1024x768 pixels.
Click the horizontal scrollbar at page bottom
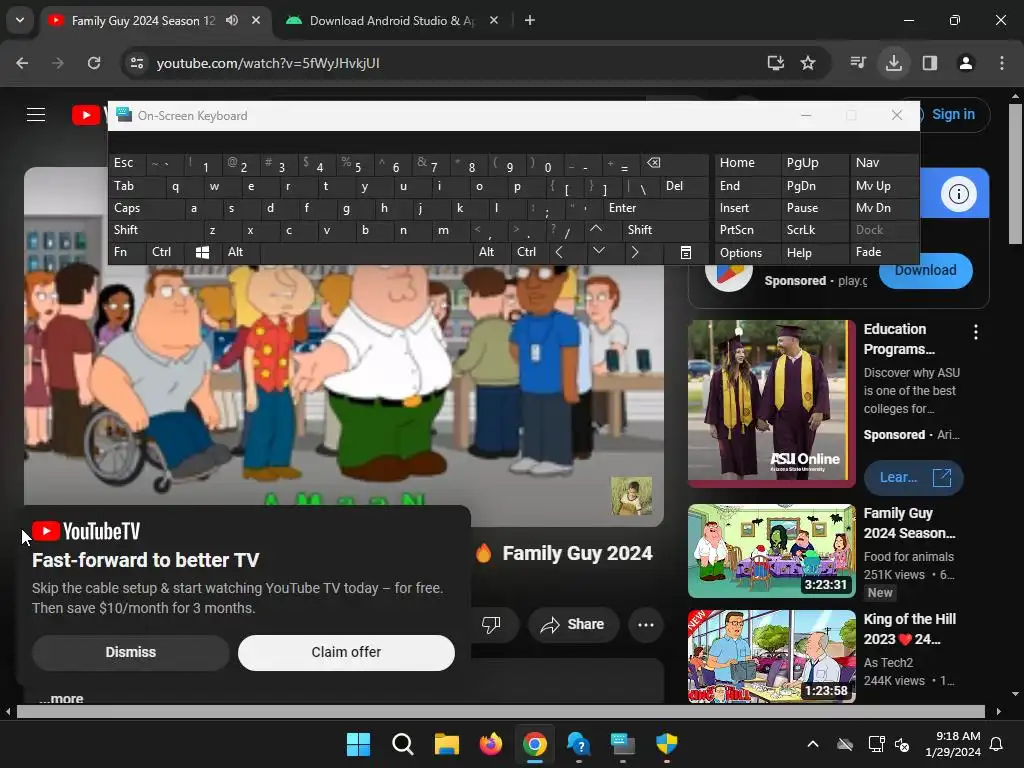(500, 711)
